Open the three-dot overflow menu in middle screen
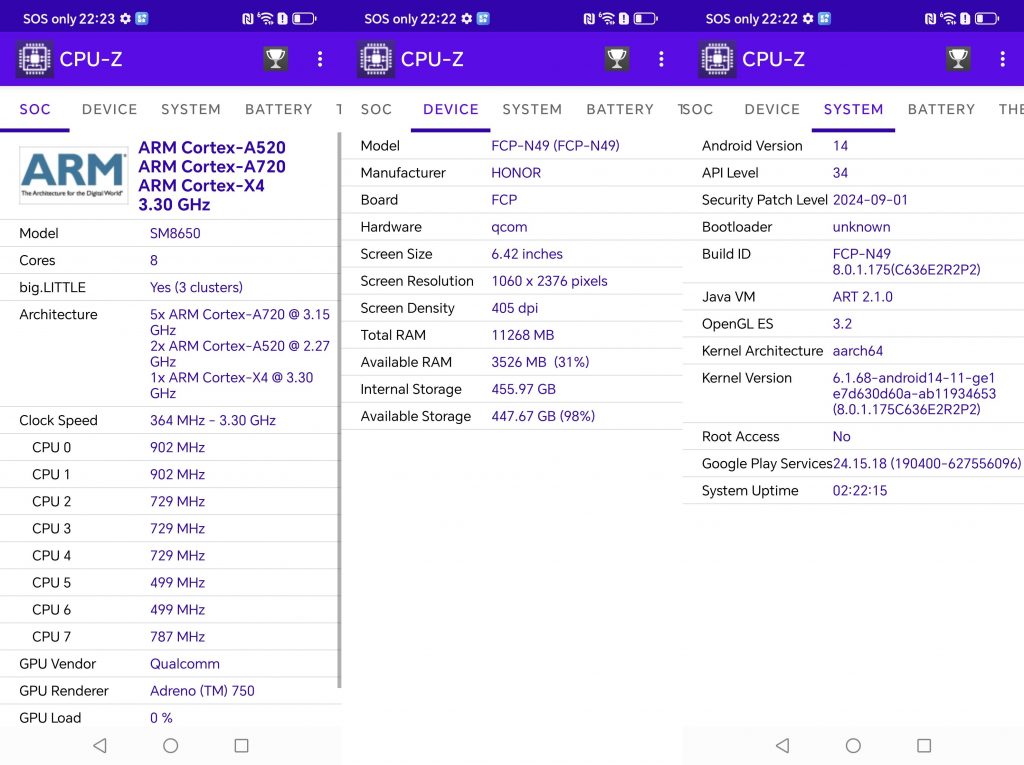 click(662, 59)
